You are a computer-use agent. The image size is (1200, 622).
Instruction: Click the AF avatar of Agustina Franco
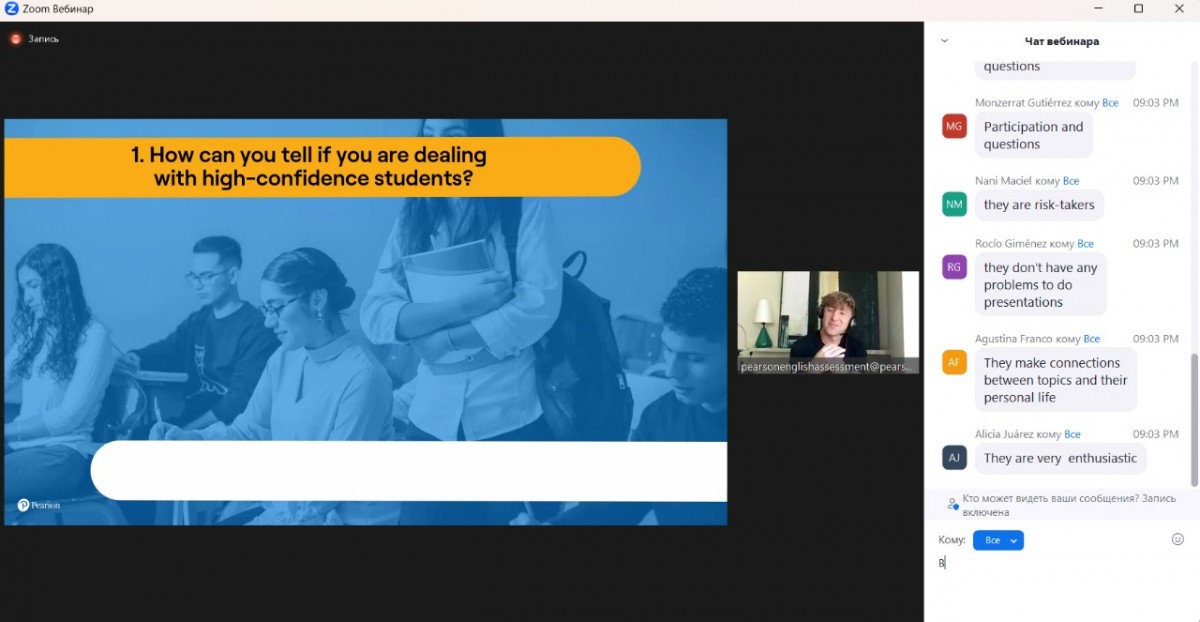click(x=954, y=362)
